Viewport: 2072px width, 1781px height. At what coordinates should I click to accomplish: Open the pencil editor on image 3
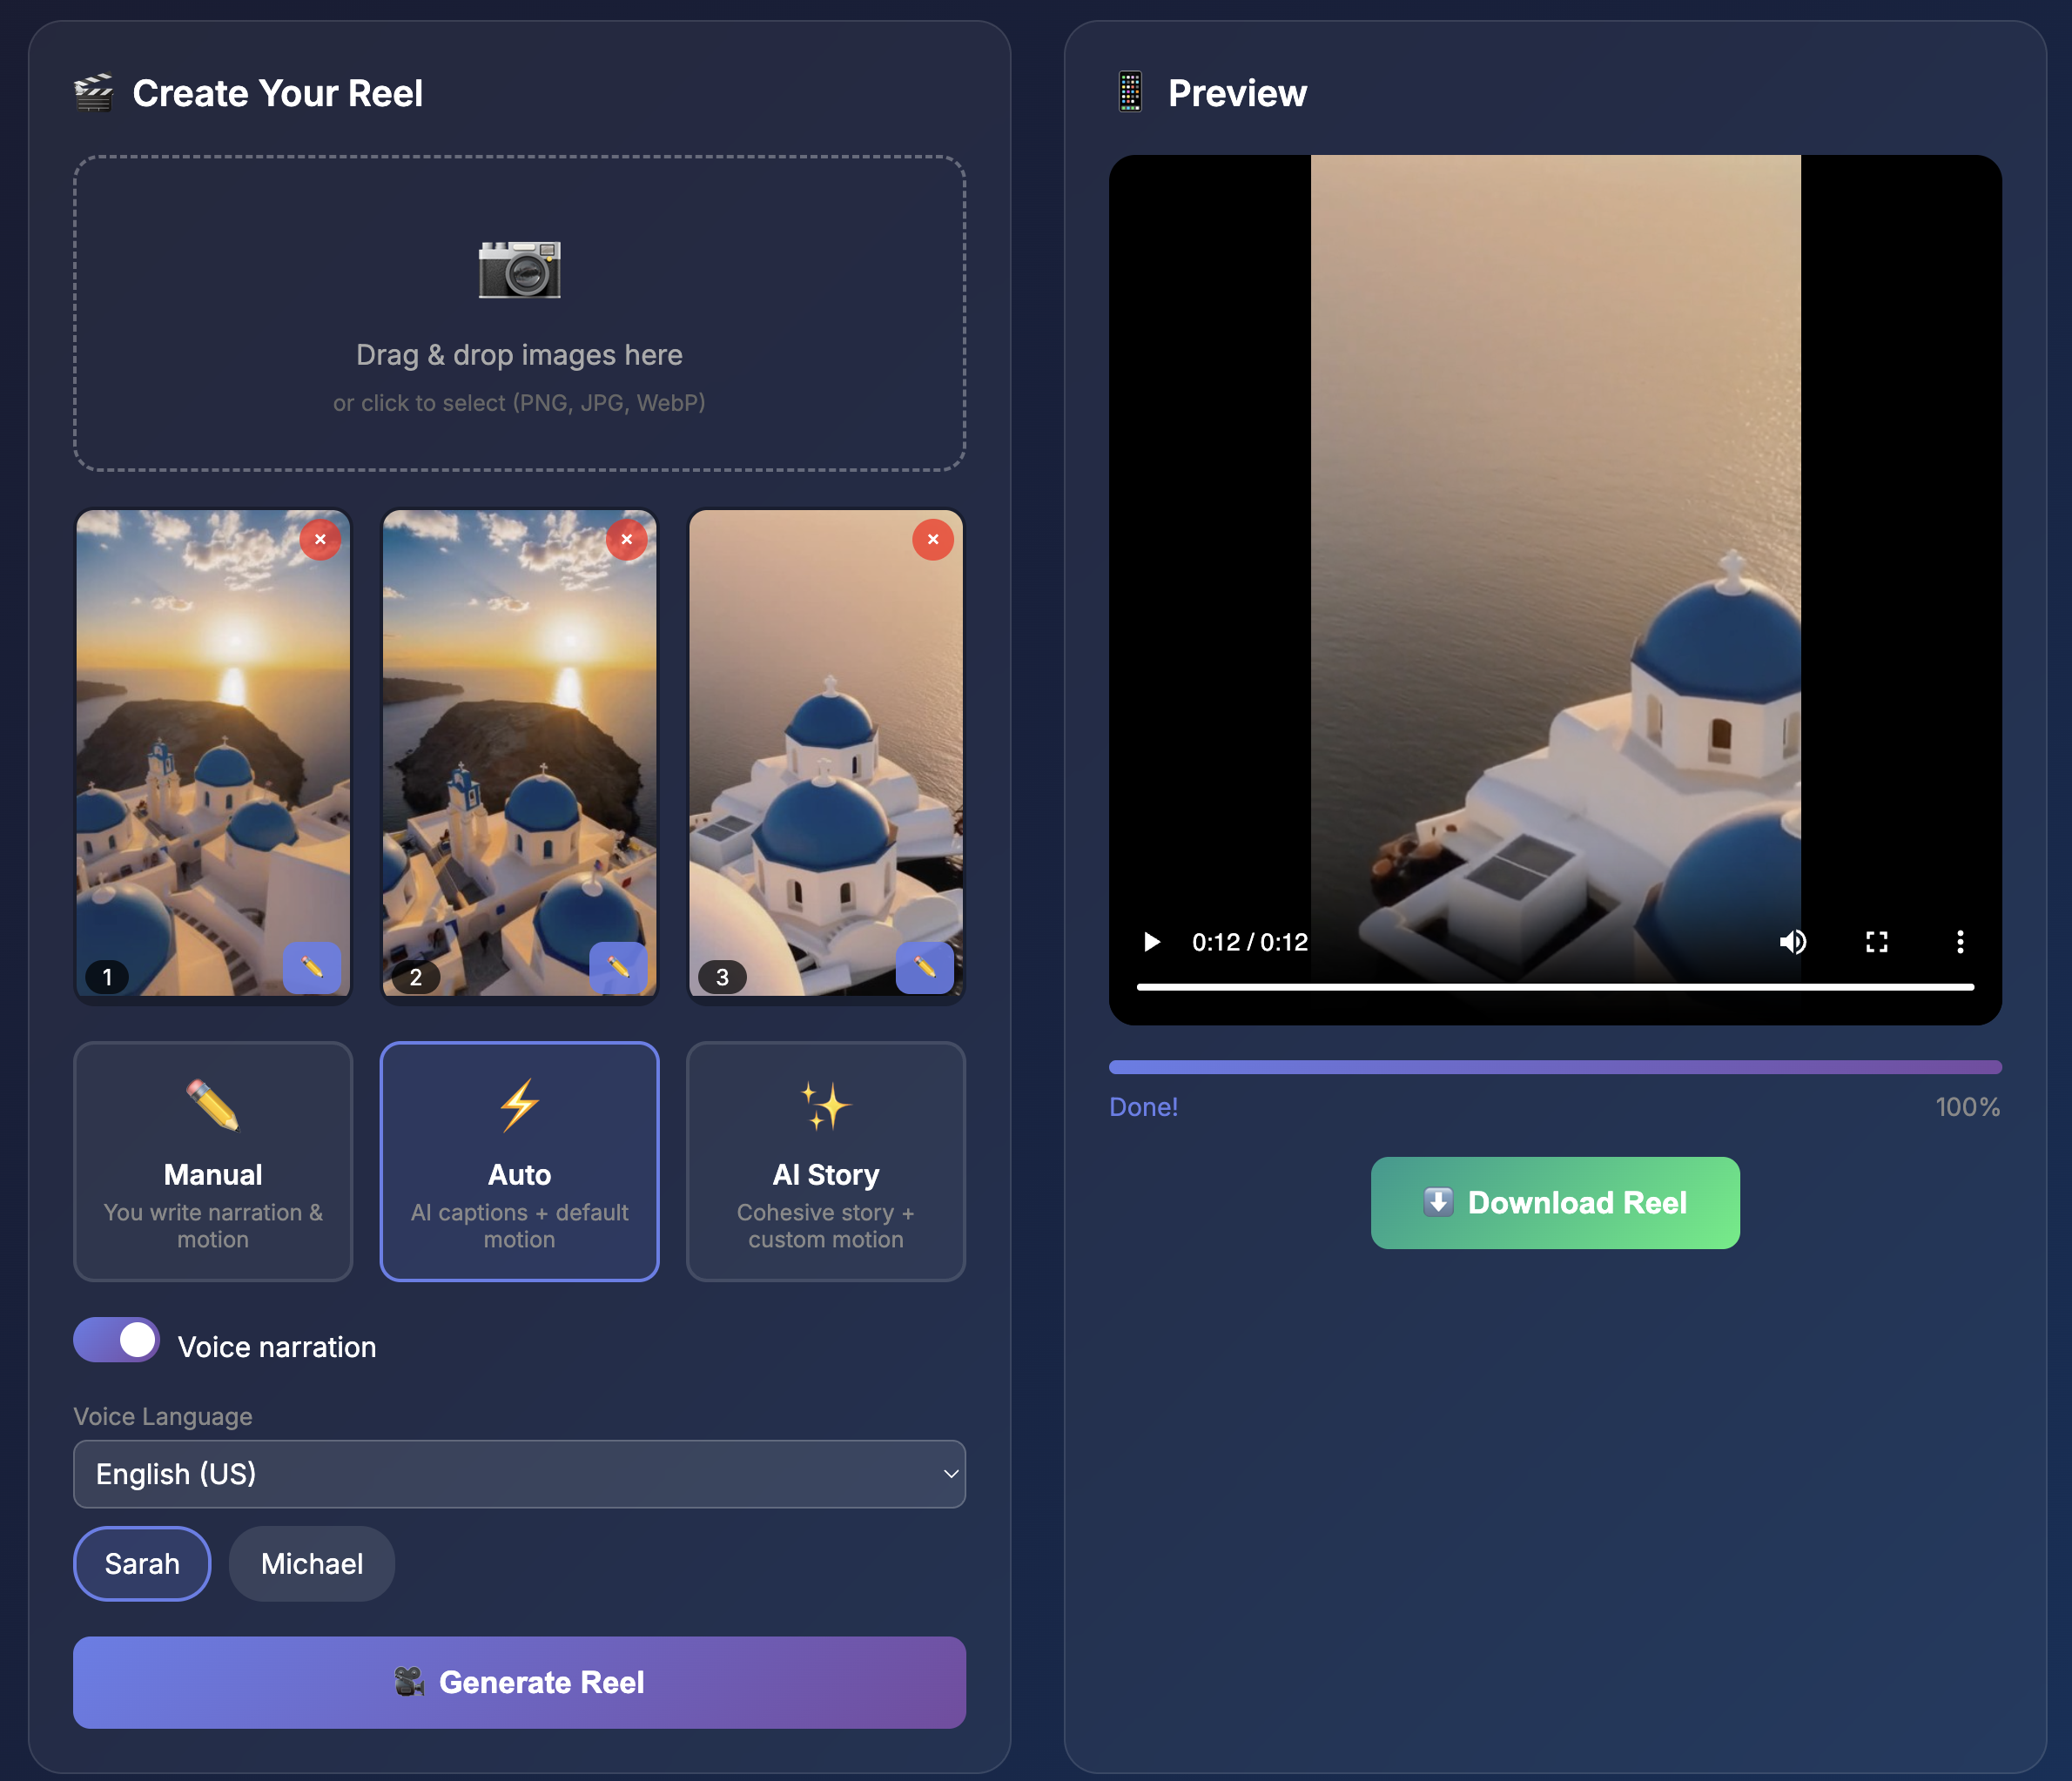tap(925, 968)
